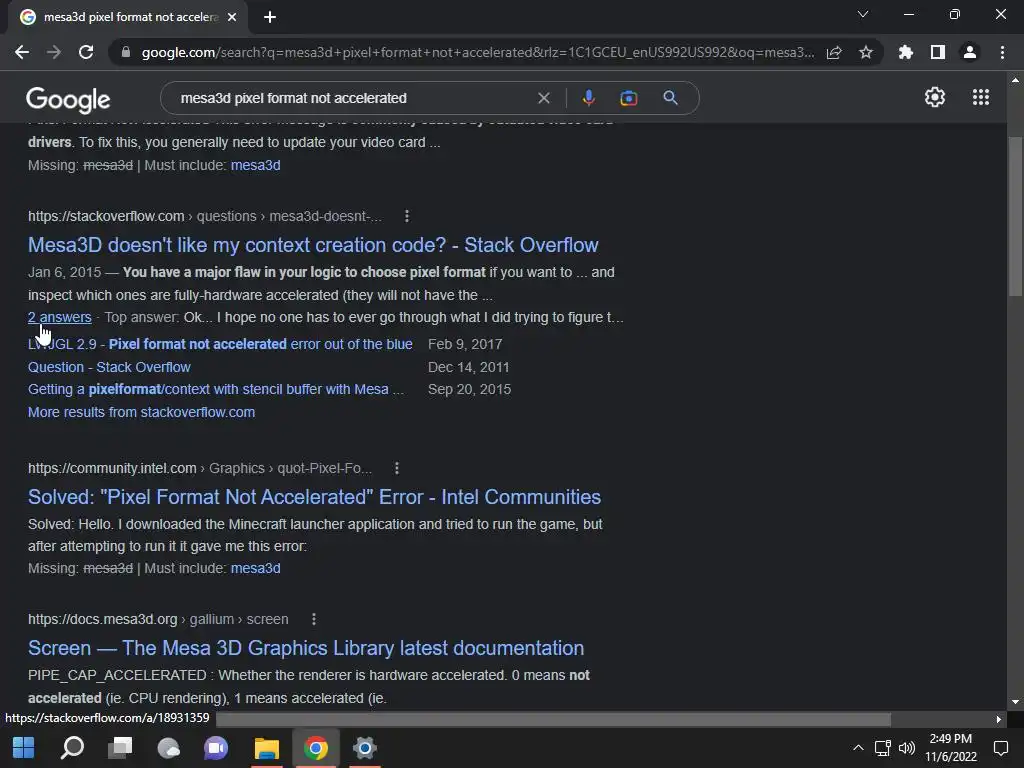
Task: Open Google quick settings gear
Action: point(935,97)
